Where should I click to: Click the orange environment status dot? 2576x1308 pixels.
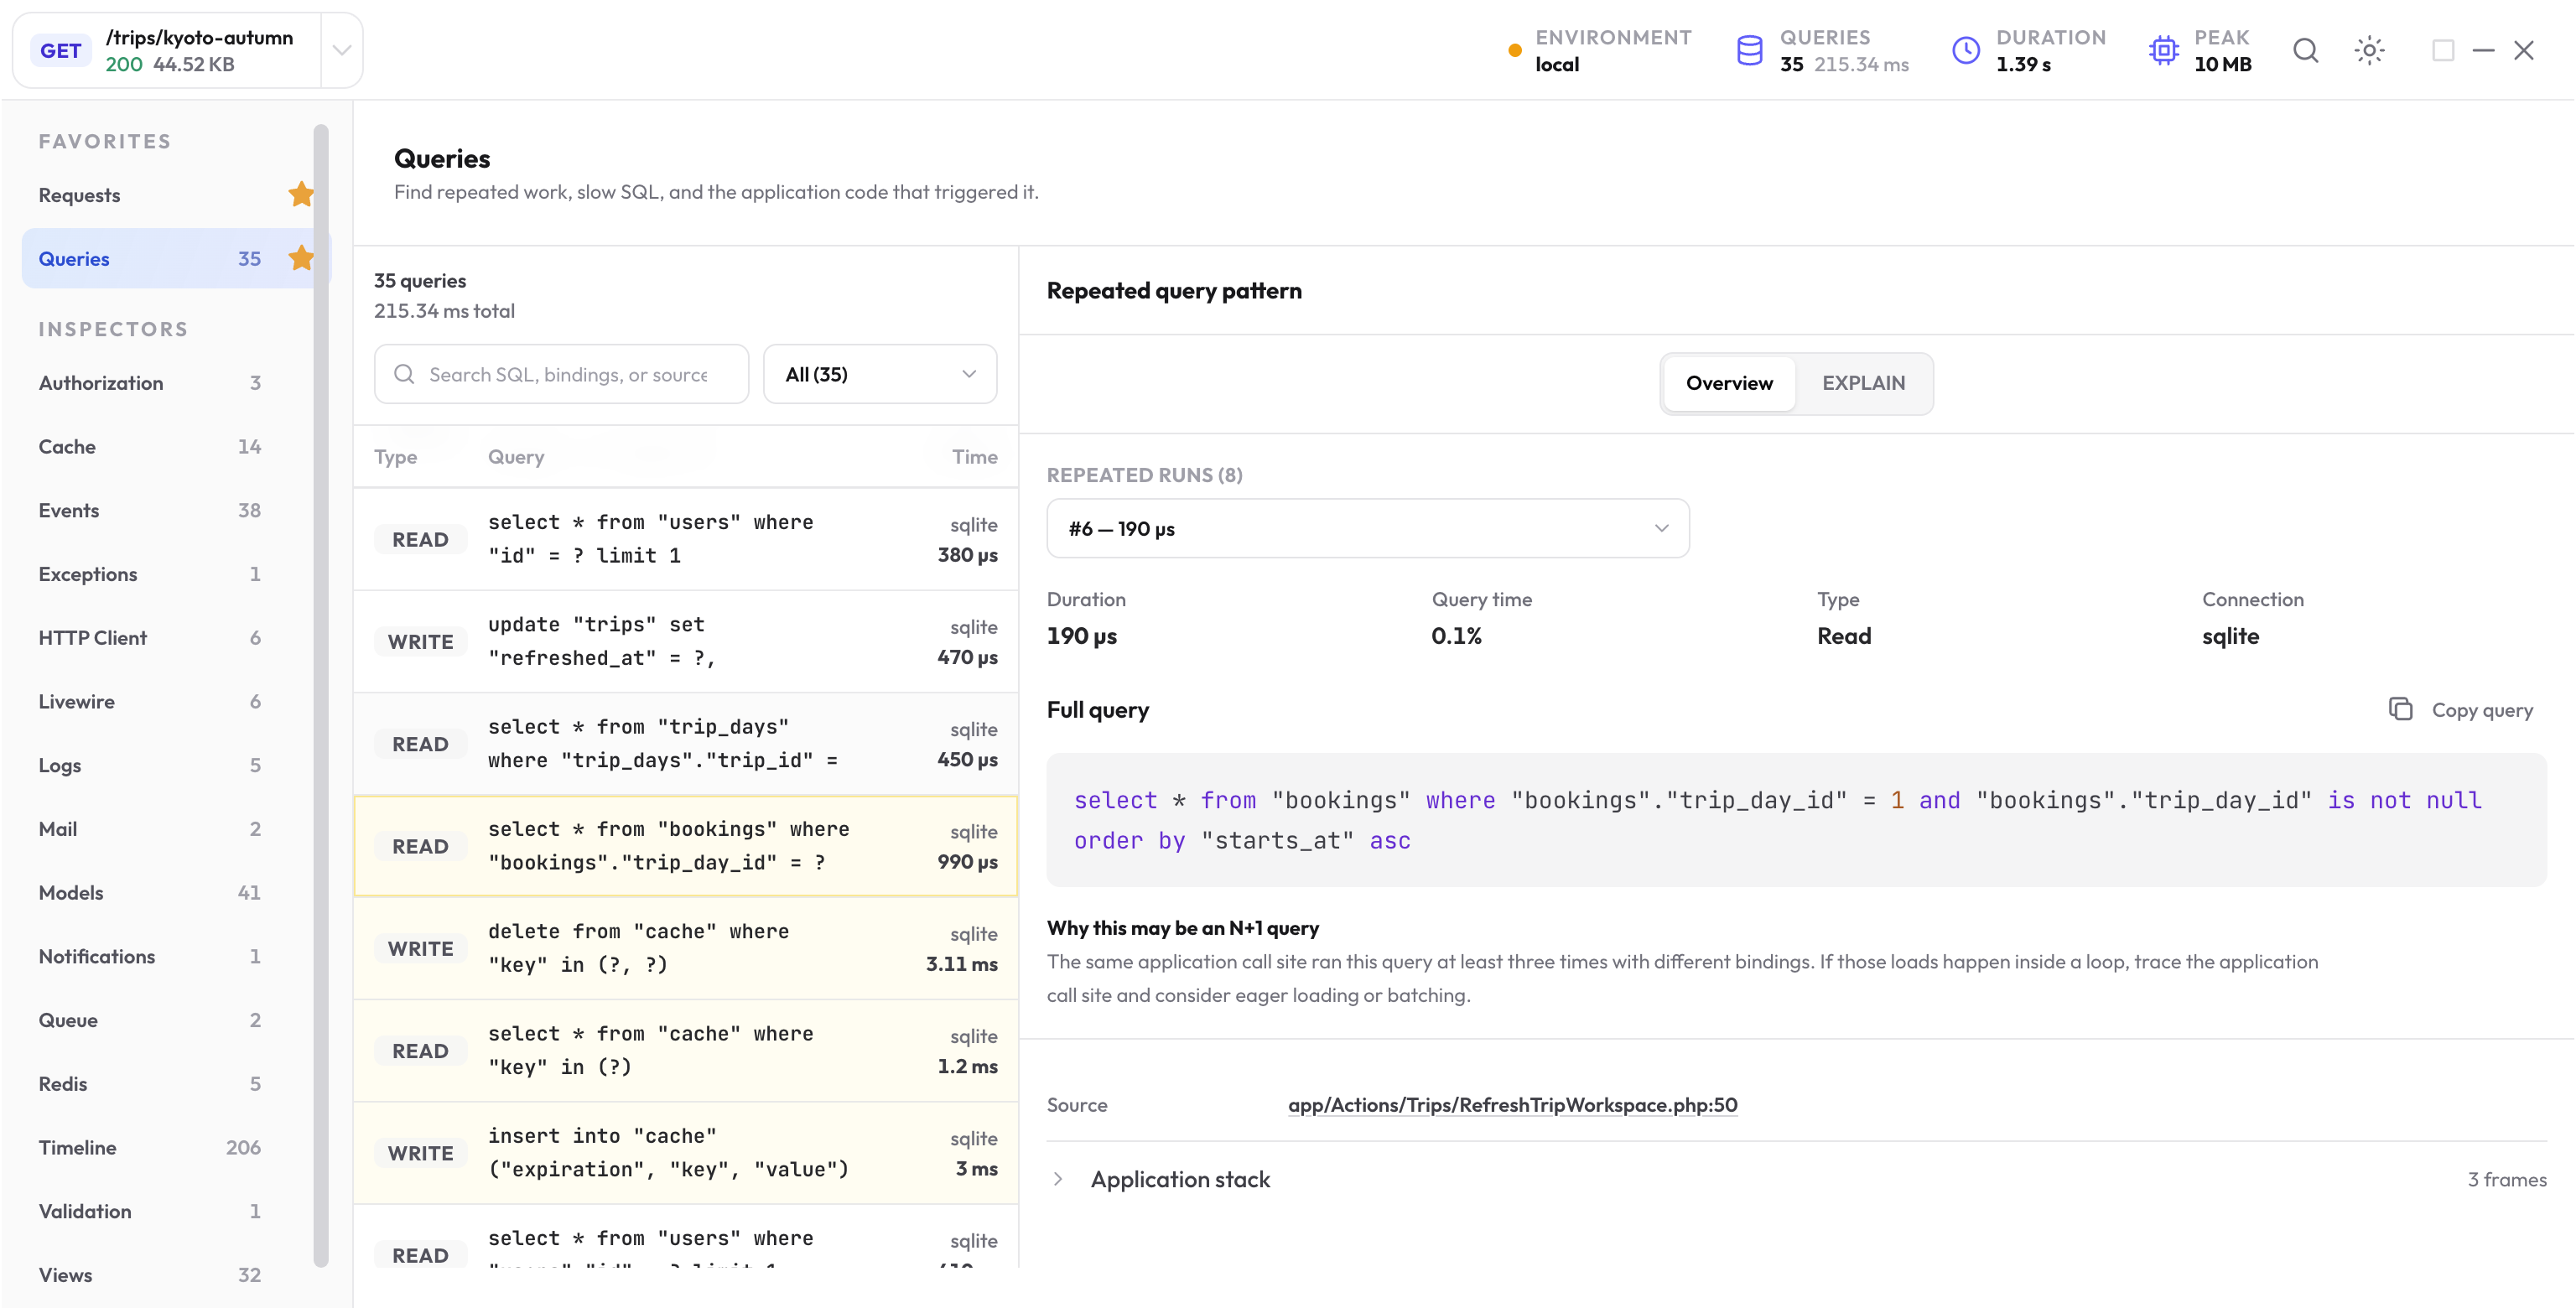point(1515,51)
